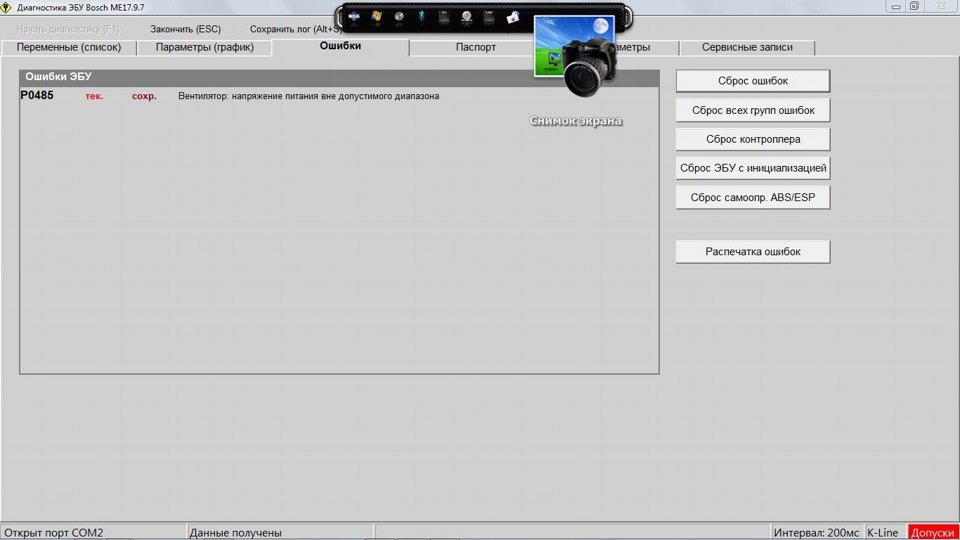Go to Сервисные записи tab
Viewport: 960px width, 540px height.
point(746,48)
